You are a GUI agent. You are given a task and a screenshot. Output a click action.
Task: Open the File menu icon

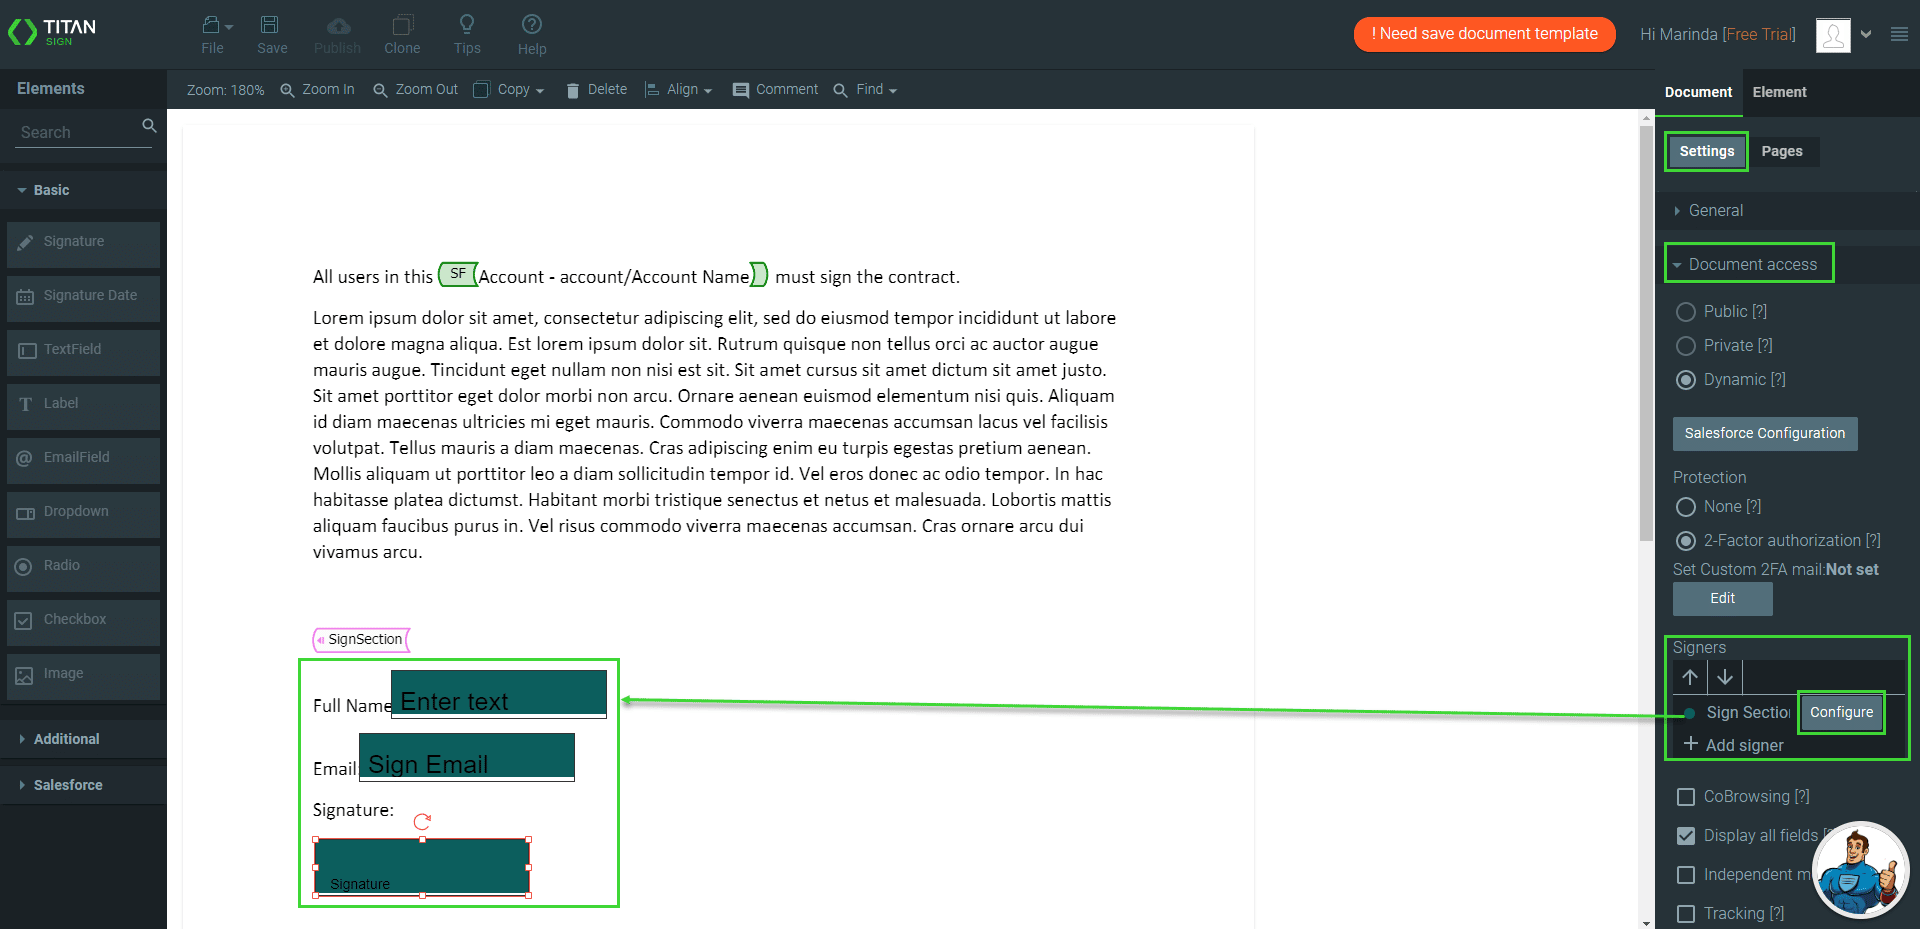pos(212,26)
